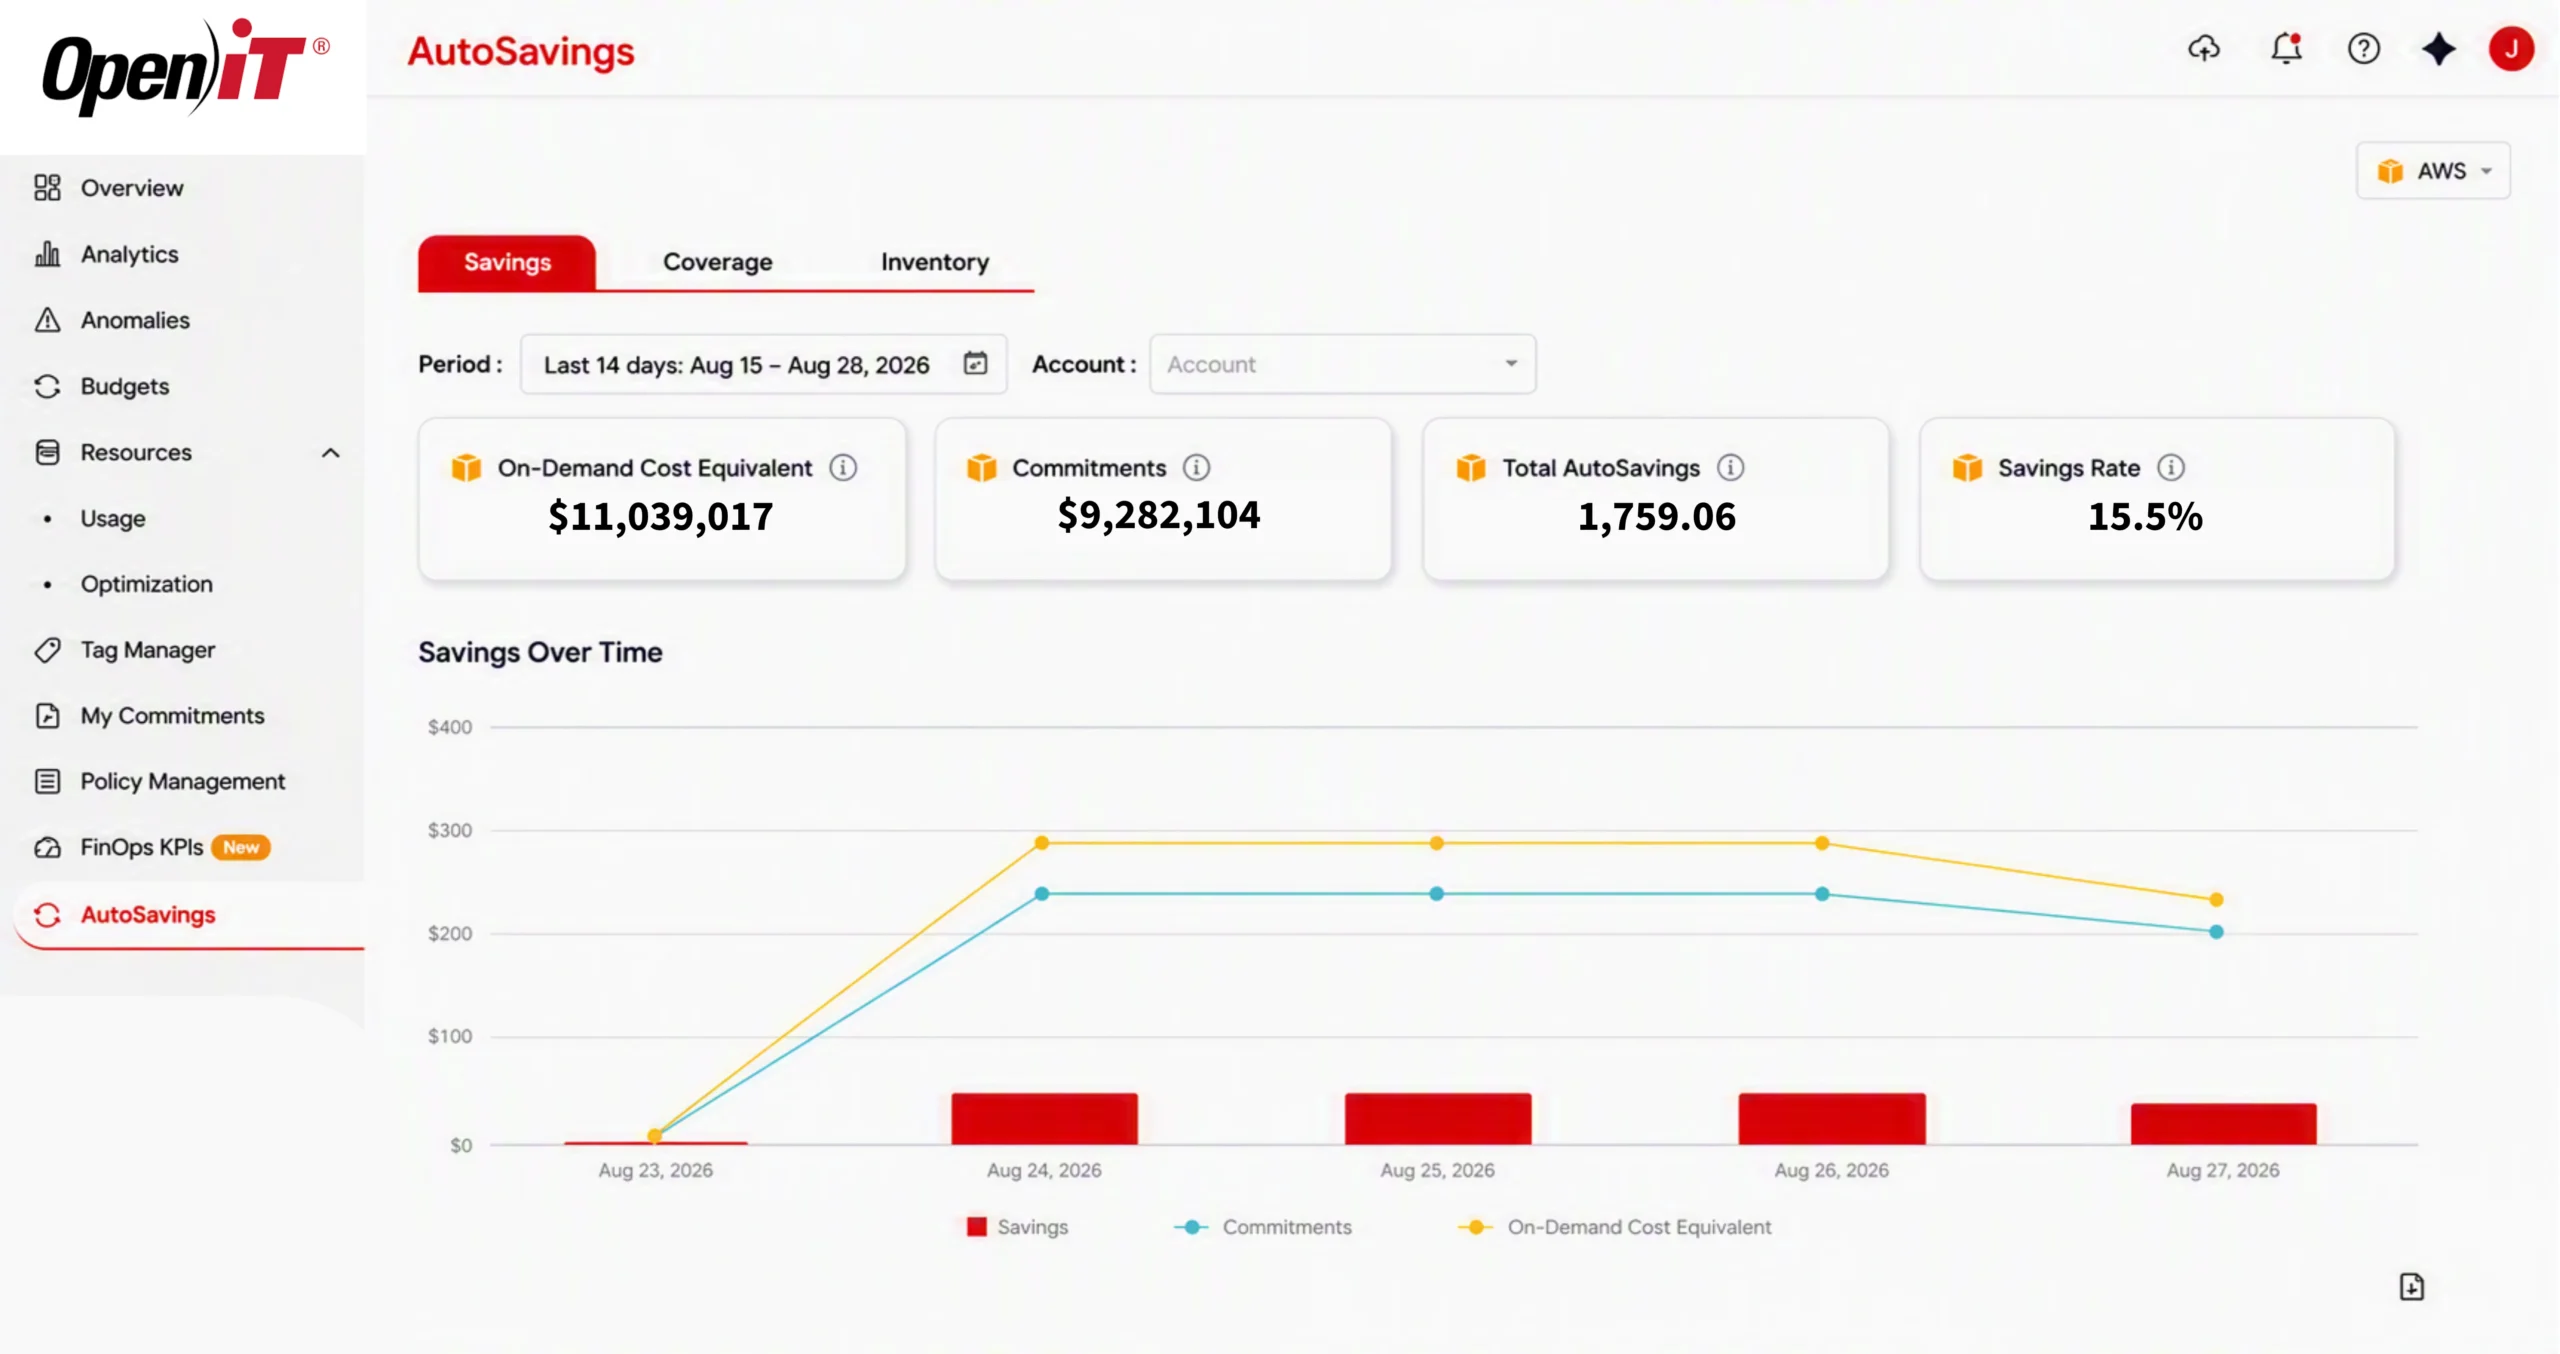Click the Anomalies warning triangle icon
The height and width of the screenshot is (1354, 2560).
(x=47, y=320)
